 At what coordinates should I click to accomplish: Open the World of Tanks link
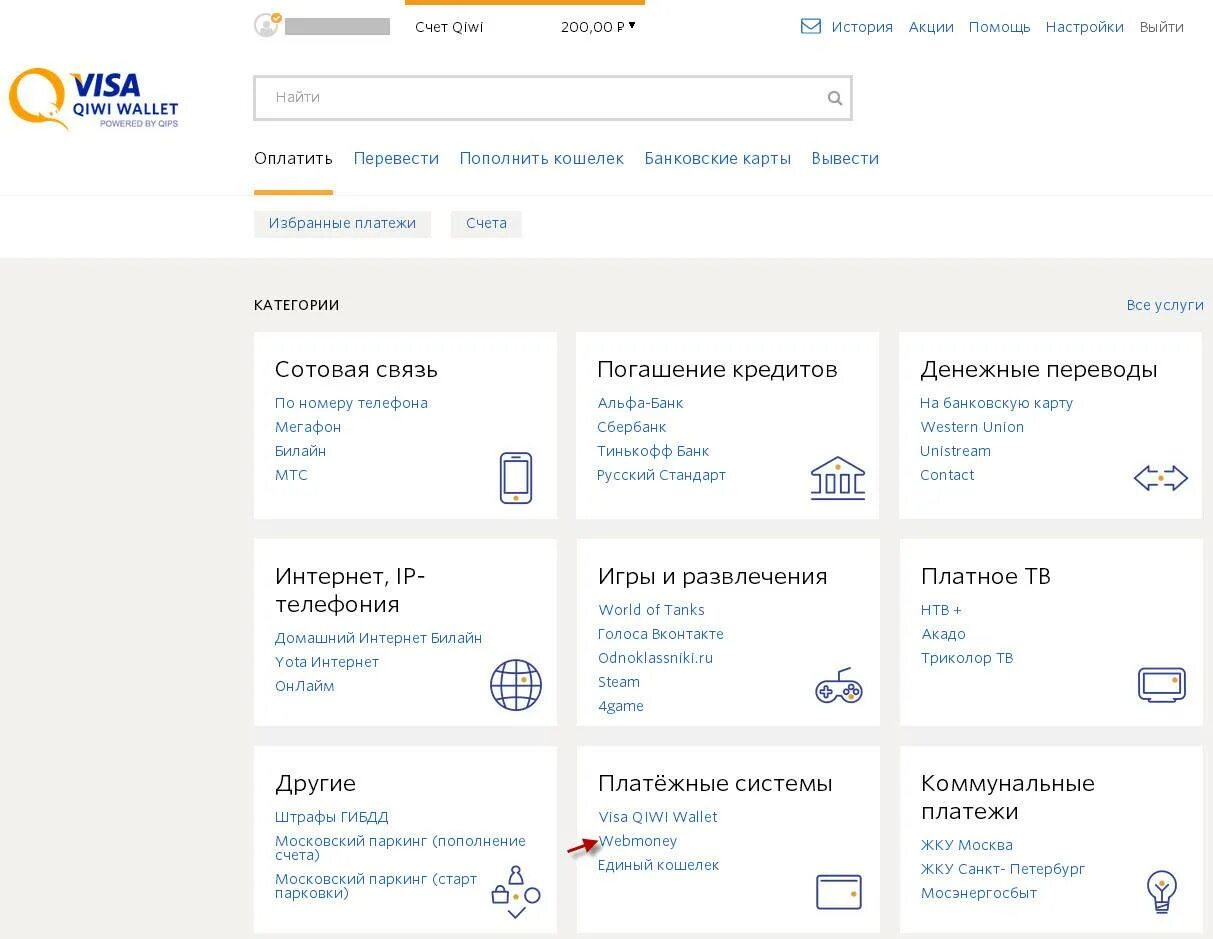[651, 610]
